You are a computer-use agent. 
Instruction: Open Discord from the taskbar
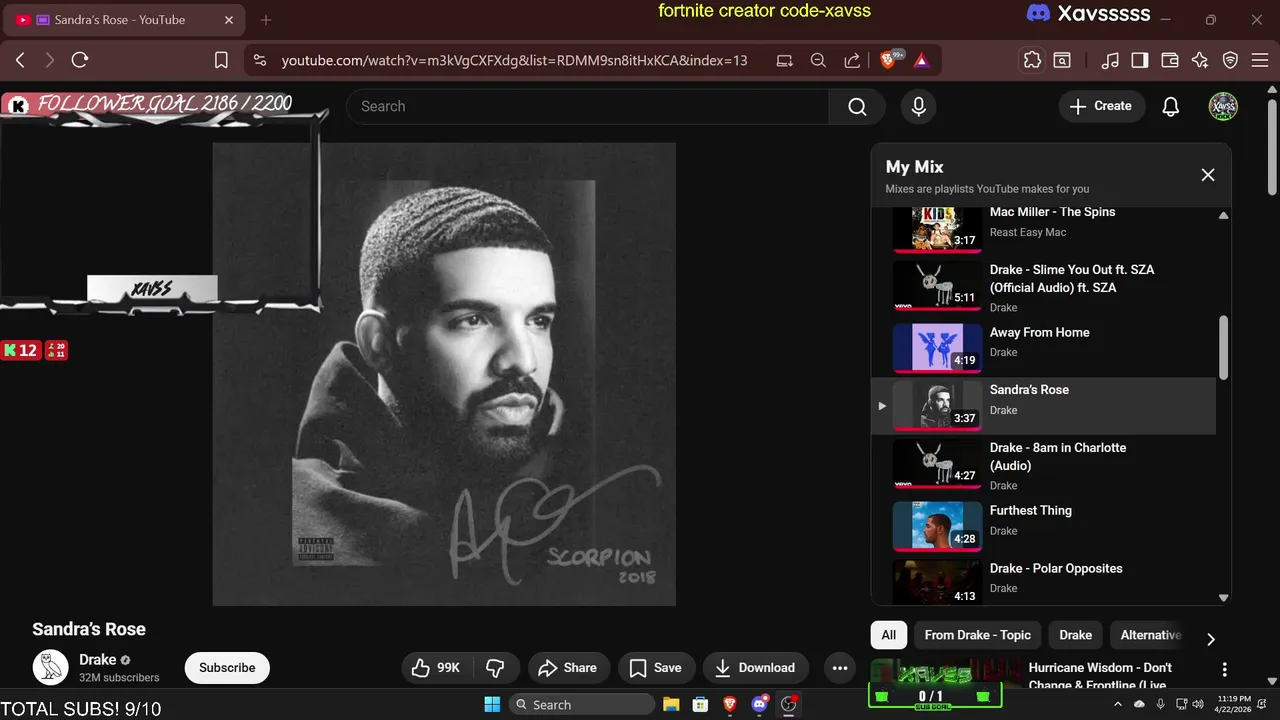[759, 705]
